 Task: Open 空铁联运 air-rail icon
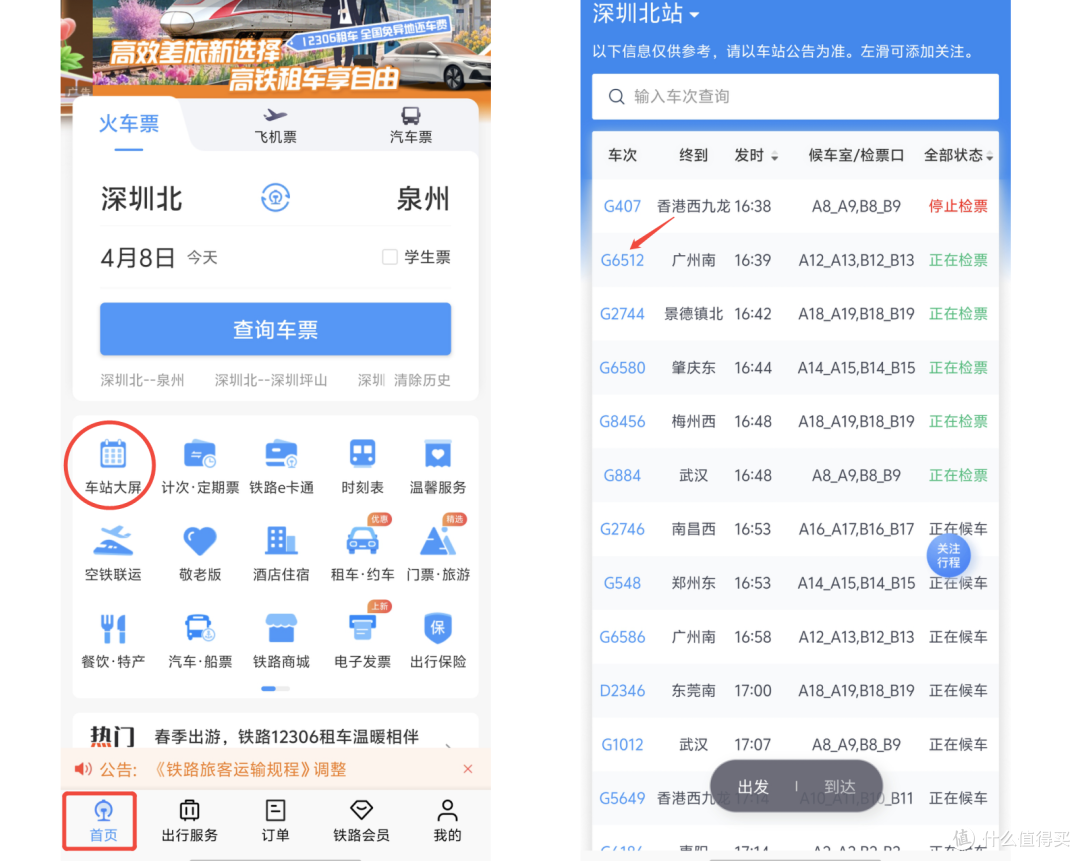click(113, 541)
